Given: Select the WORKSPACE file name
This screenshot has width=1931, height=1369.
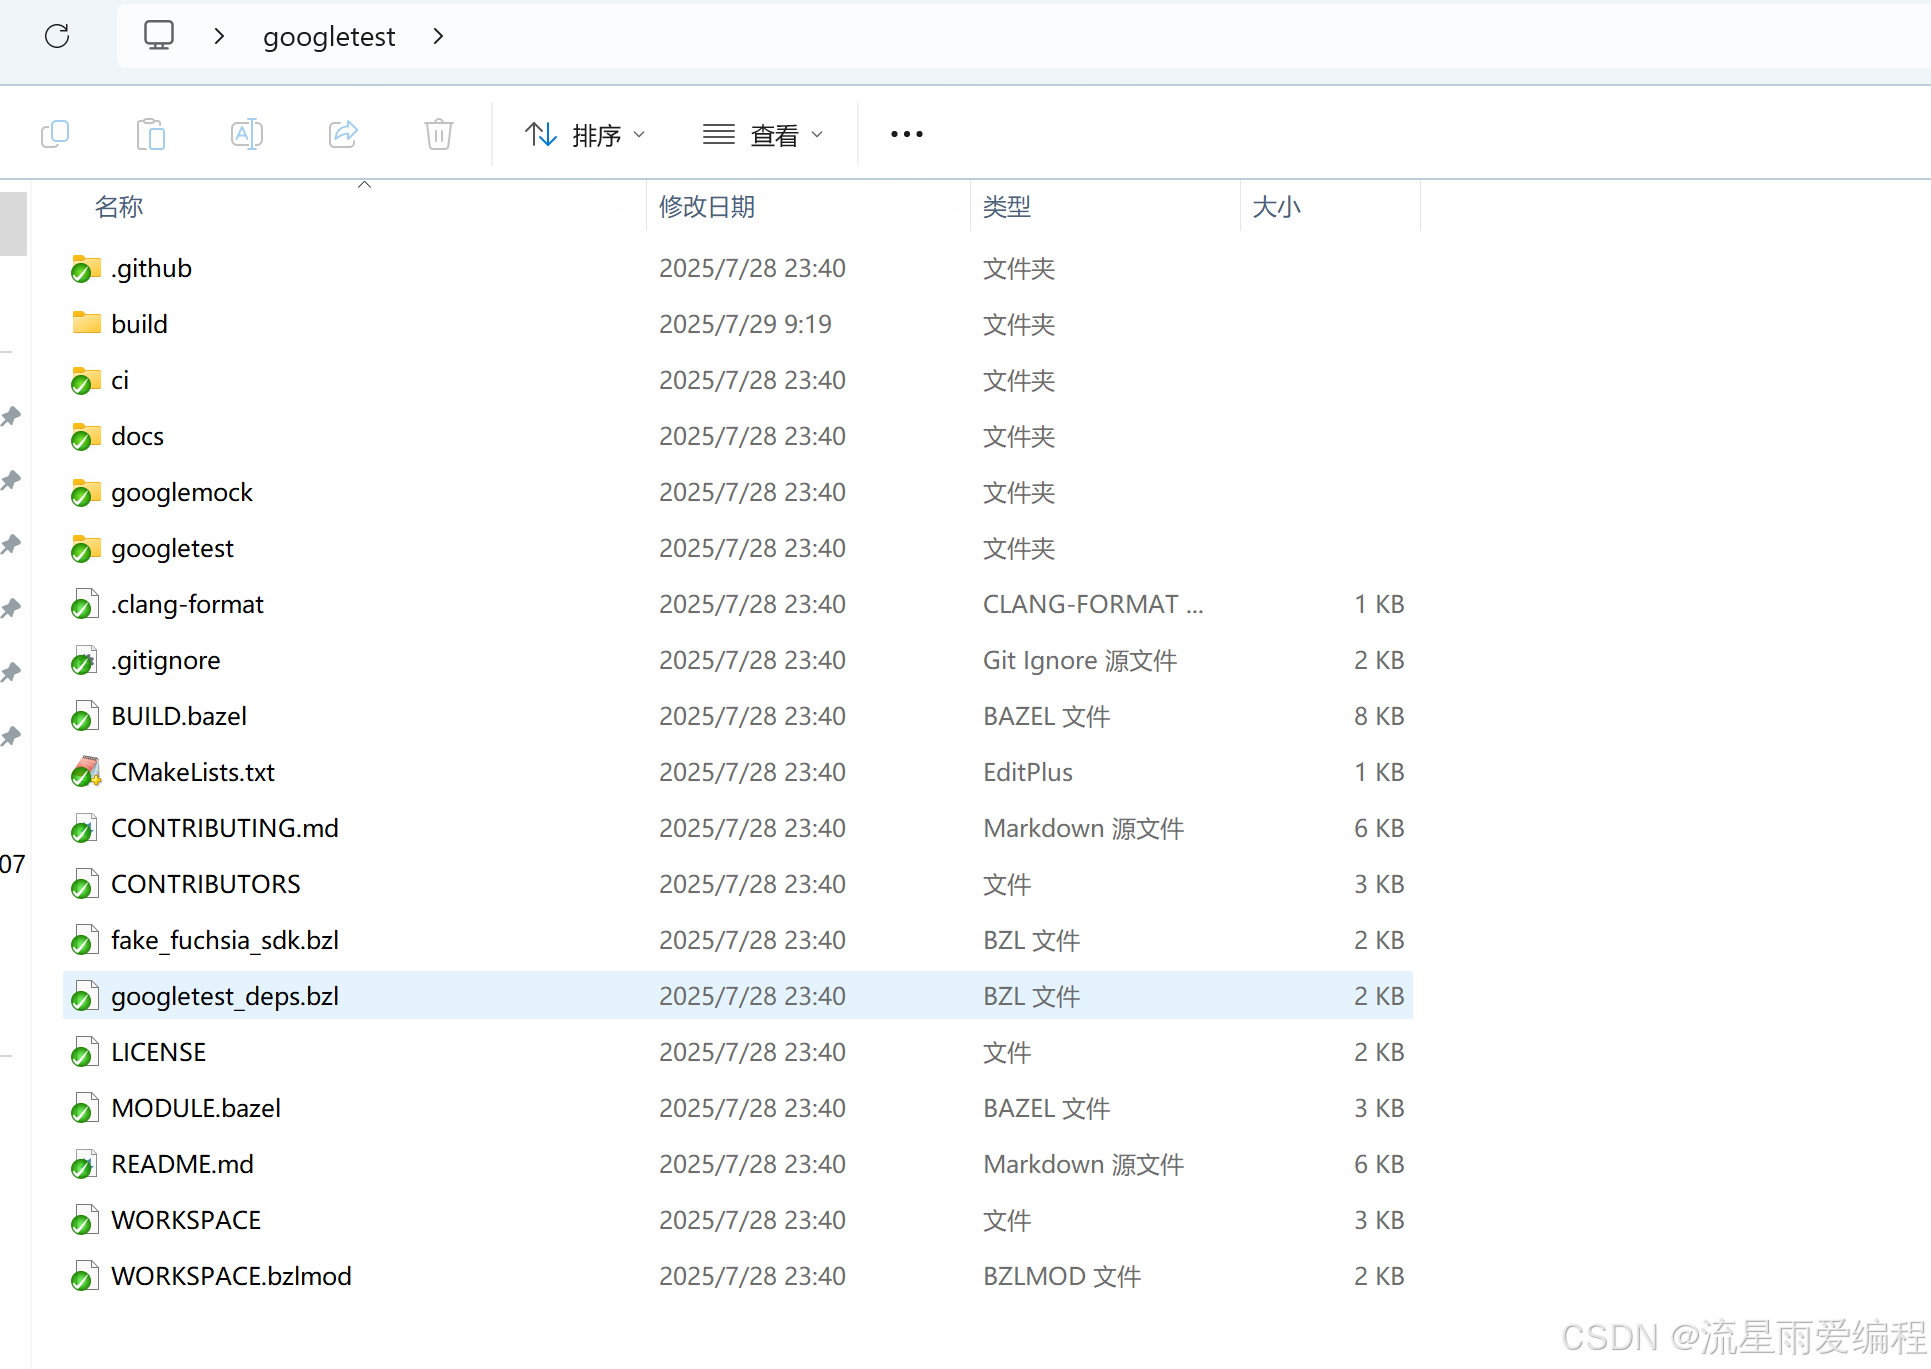Looking at the screenshot, I should (186, 1220).
